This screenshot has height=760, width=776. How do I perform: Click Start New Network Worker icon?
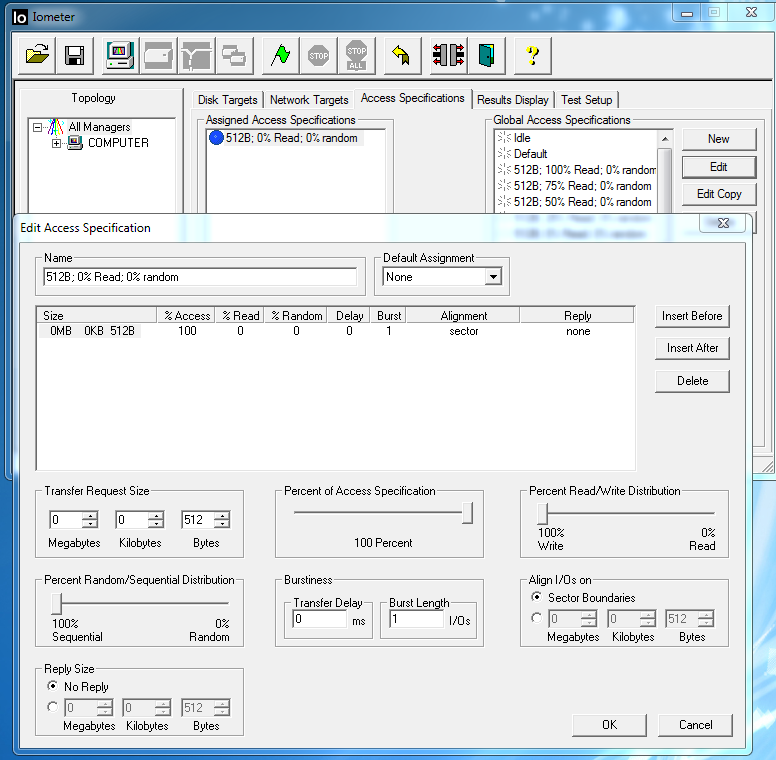[196, 55]
